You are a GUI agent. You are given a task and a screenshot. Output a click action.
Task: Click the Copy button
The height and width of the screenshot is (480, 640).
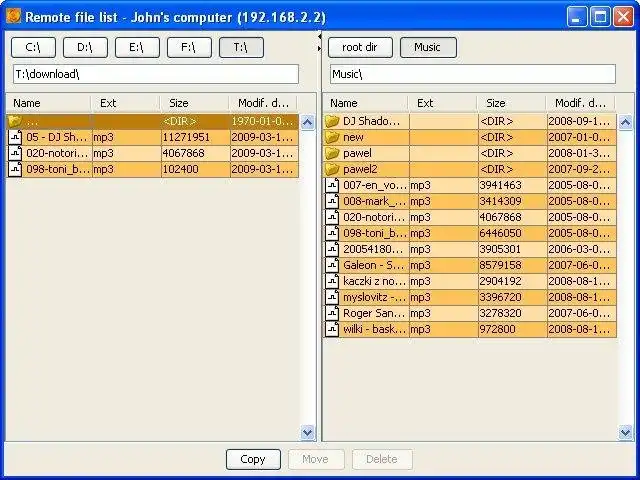pos(253,459)
